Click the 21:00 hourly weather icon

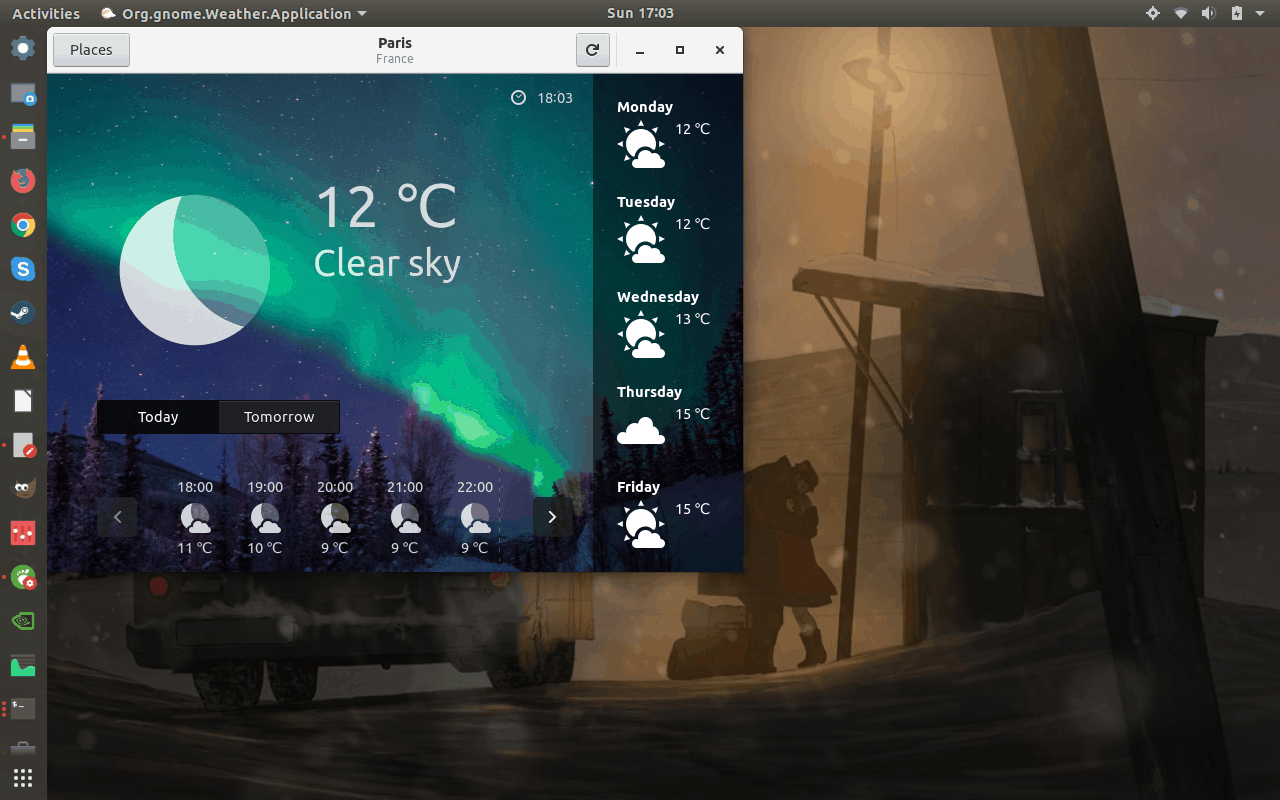405,518
